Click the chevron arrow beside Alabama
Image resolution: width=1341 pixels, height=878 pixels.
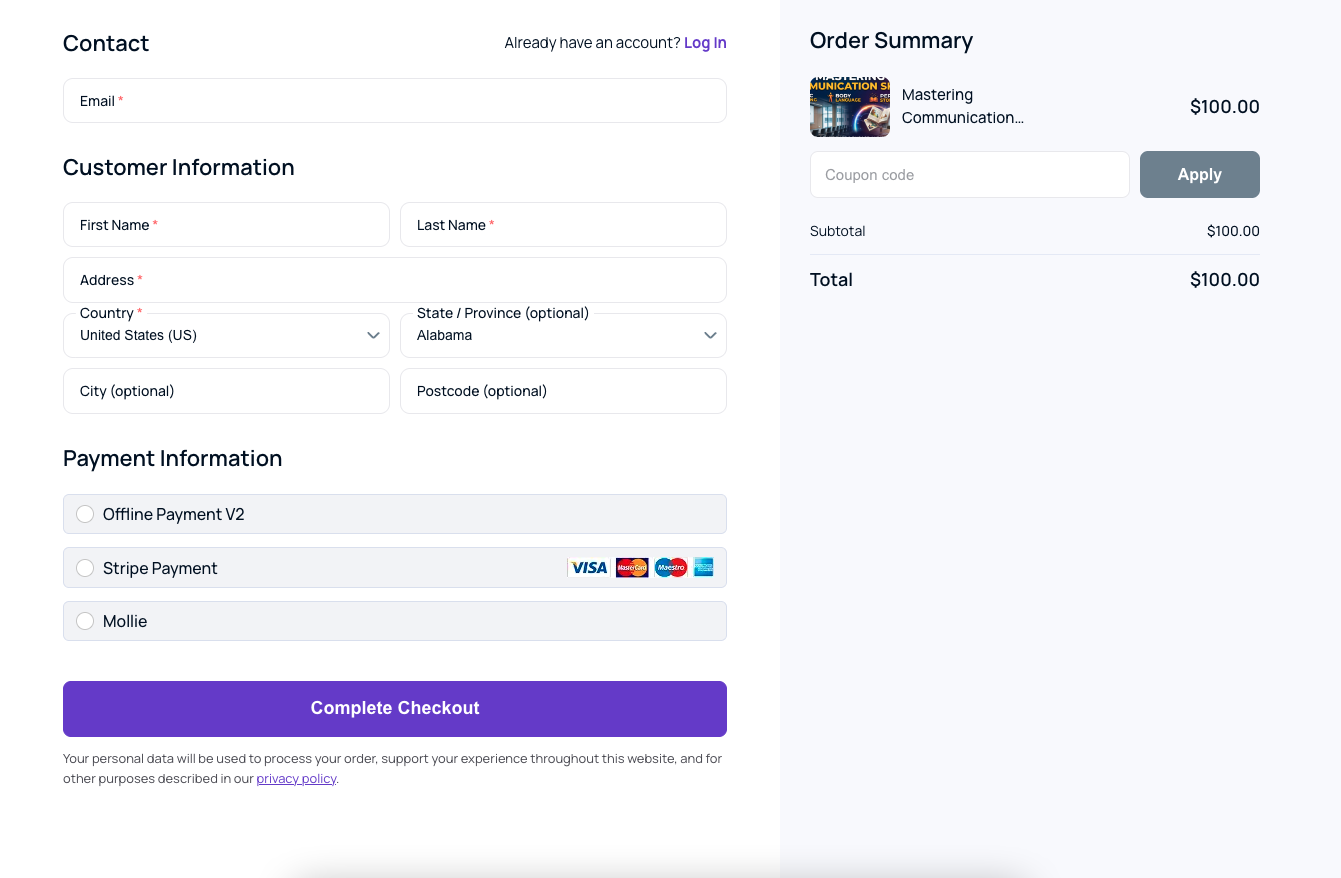710,335
